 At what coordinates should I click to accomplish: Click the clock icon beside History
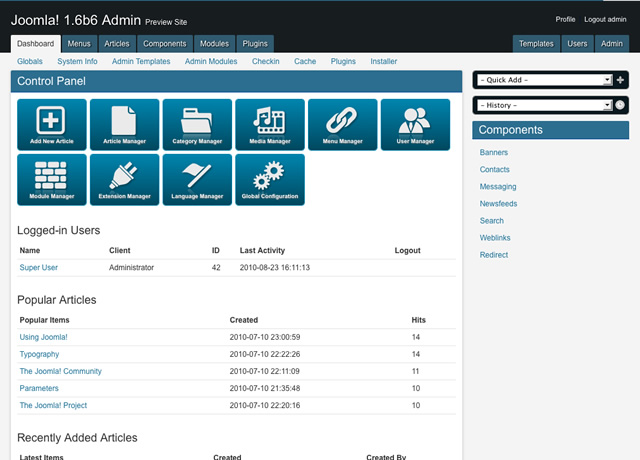click(x=620, y=105)
